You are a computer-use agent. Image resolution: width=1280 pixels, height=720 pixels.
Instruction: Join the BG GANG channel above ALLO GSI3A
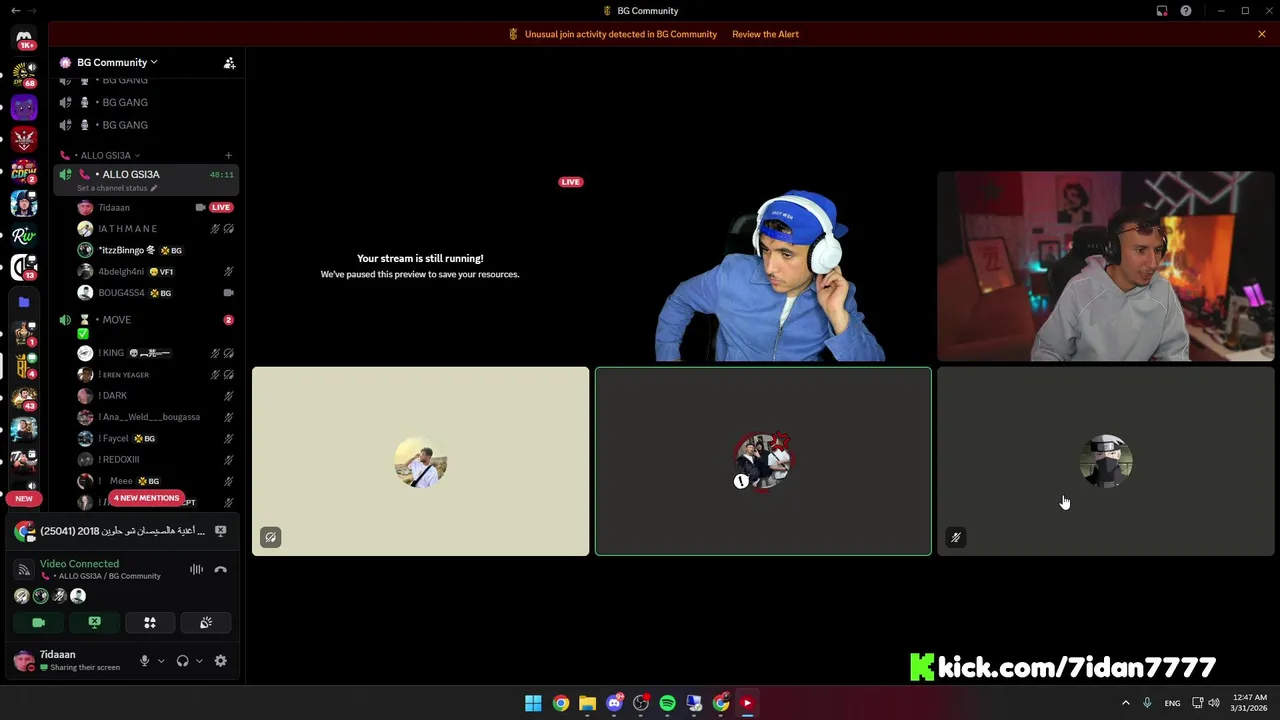click(146, 125)
